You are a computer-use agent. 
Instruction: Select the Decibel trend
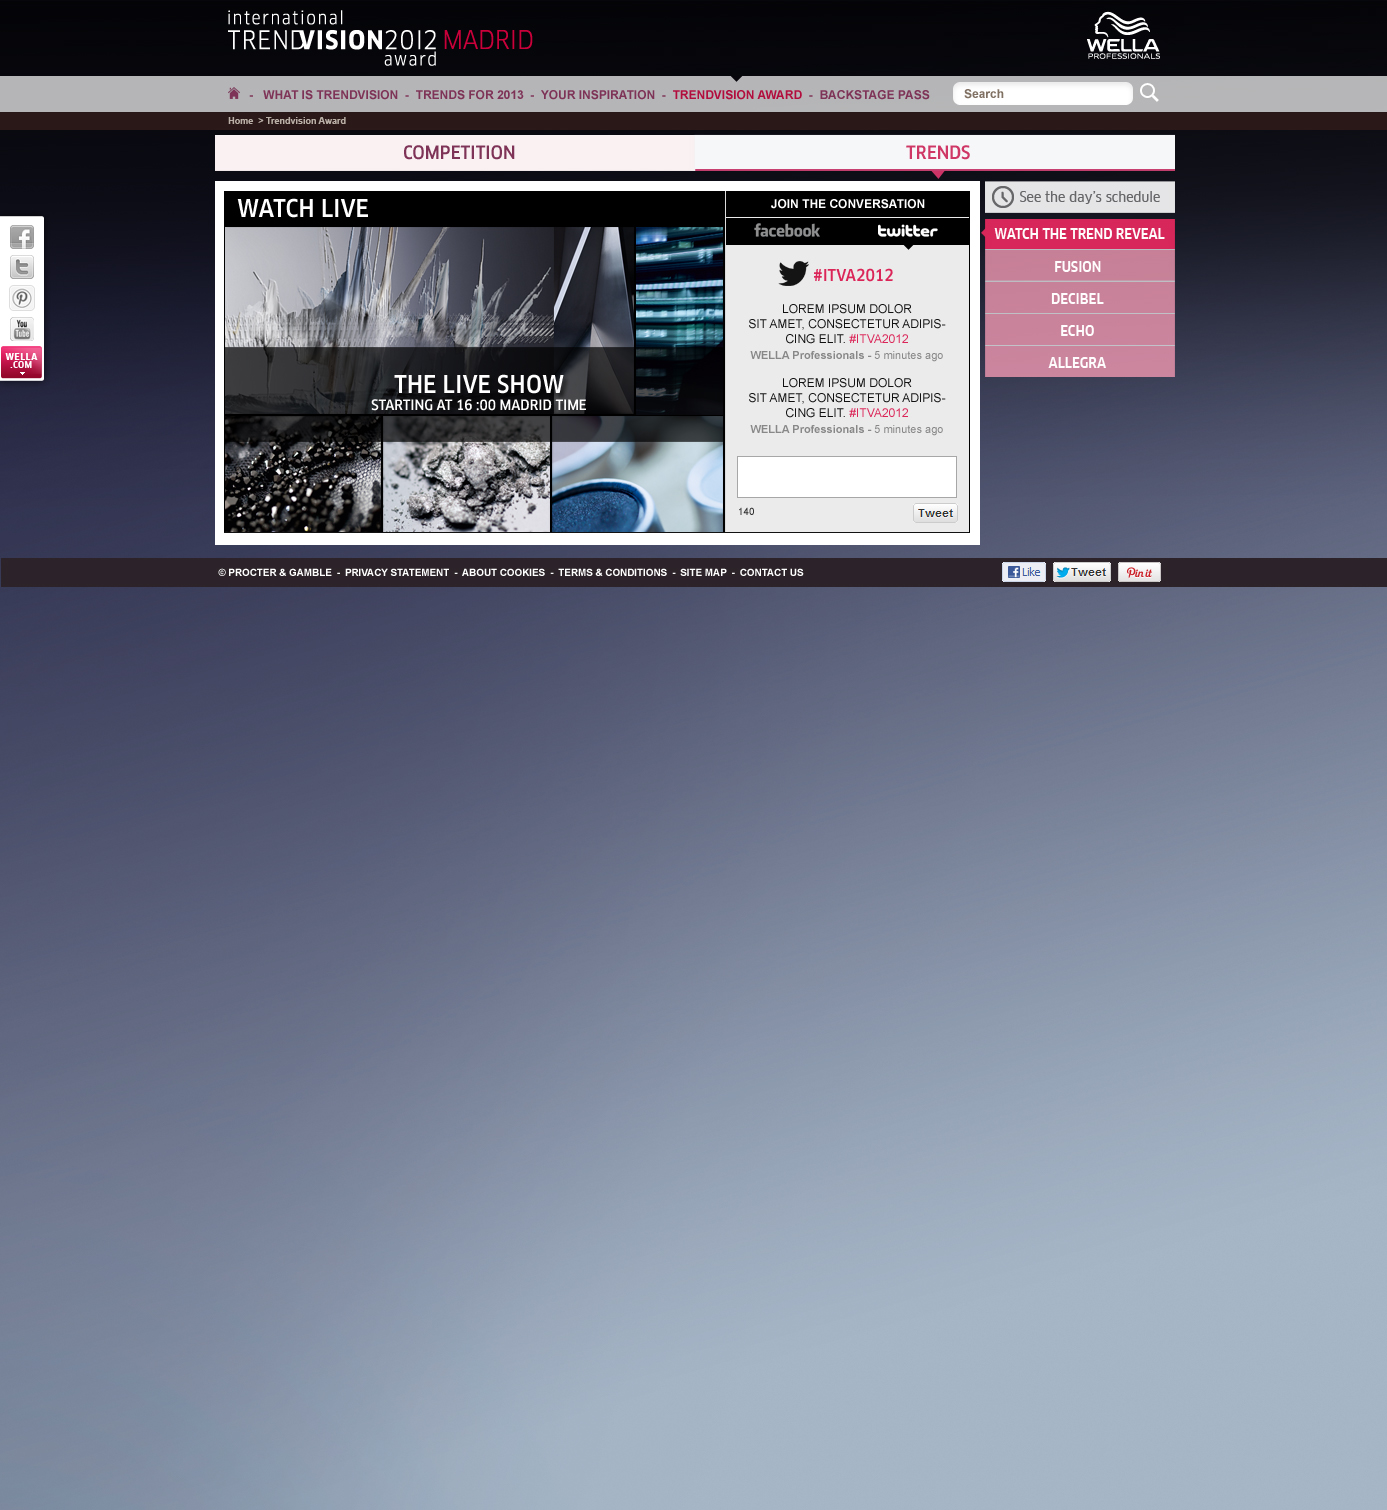click(x=1080, y=298)
